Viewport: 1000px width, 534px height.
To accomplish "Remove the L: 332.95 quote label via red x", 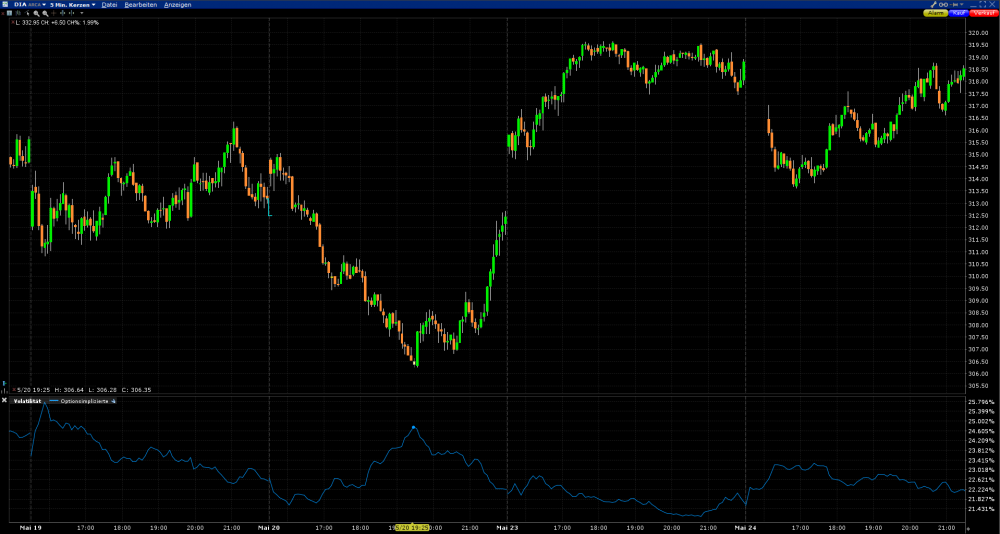I will (13, 22).
